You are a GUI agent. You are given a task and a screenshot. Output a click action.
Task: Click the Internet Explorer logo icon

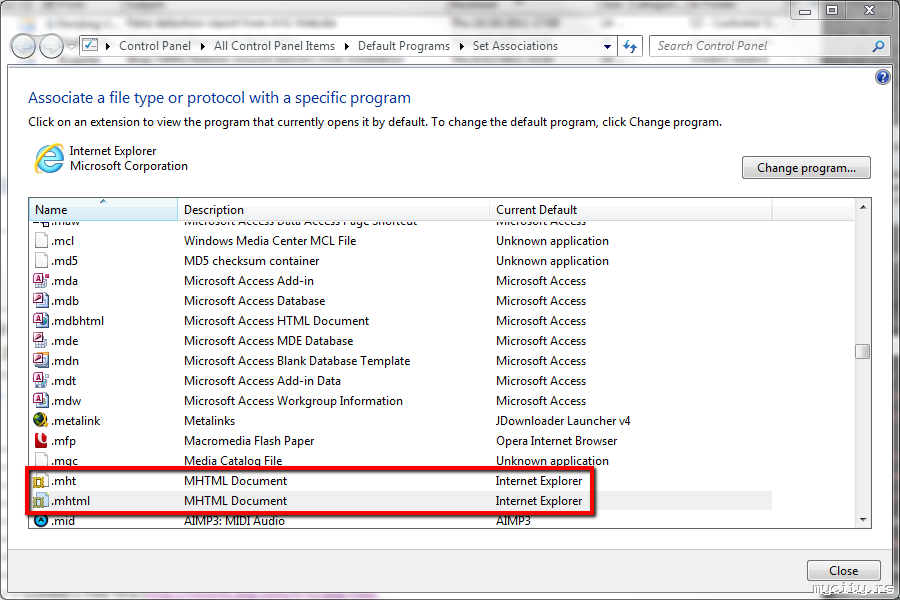[x=49, y=158]
